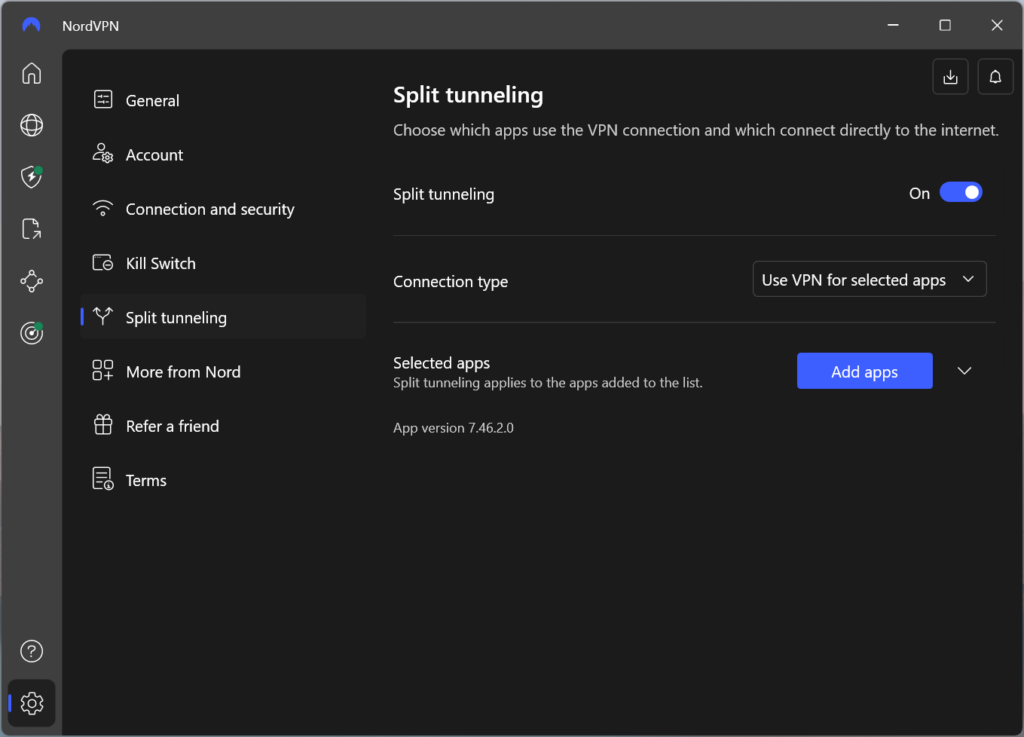Open the Meshnet nodes icon
The height and width of the screenshot is (737, 1024).
pyautogui.click(x=31, y=281)
